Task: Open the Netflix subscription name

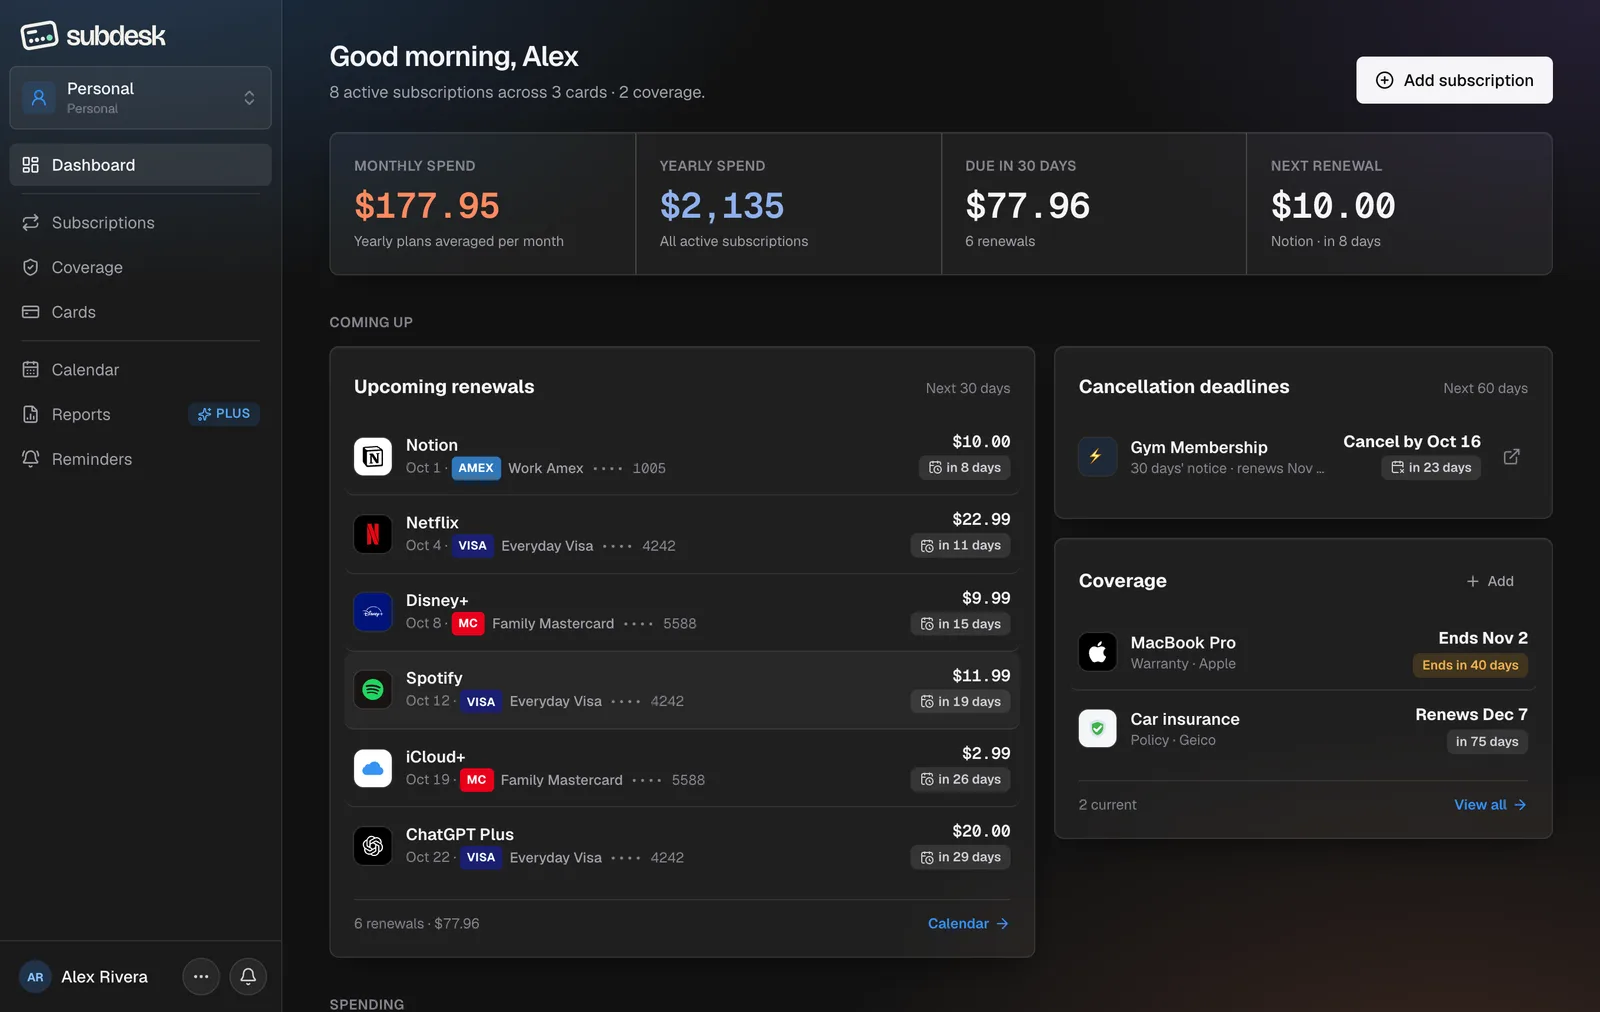Action: coord(432,523)
